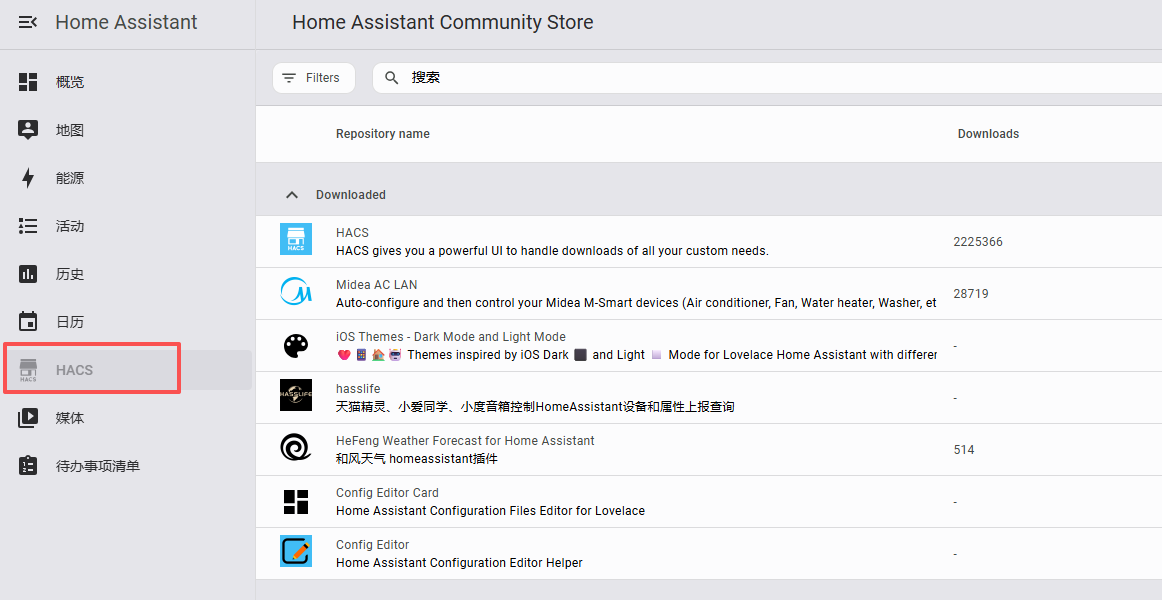The width and height of the screenshot is (1162, 600).
Task: Open the 地图 map icon
Action: pos(27,130)
